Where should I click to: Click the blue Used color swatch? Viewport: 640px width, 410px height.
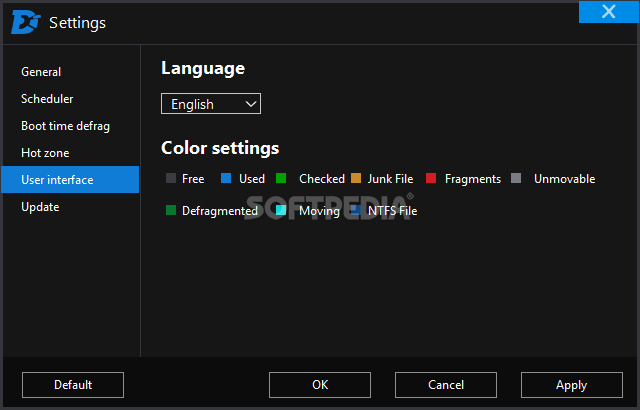point(226,178)
